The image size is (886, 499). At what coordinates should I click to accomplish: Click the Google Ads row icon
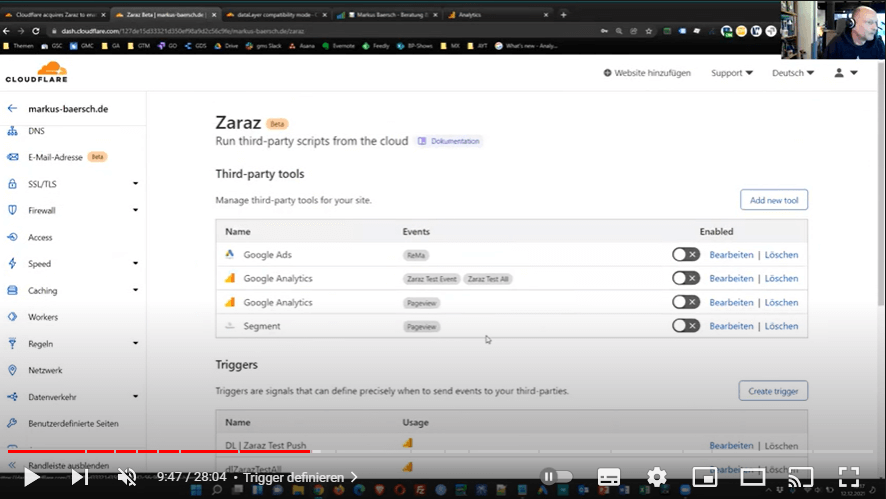click(x=229, y=254)
